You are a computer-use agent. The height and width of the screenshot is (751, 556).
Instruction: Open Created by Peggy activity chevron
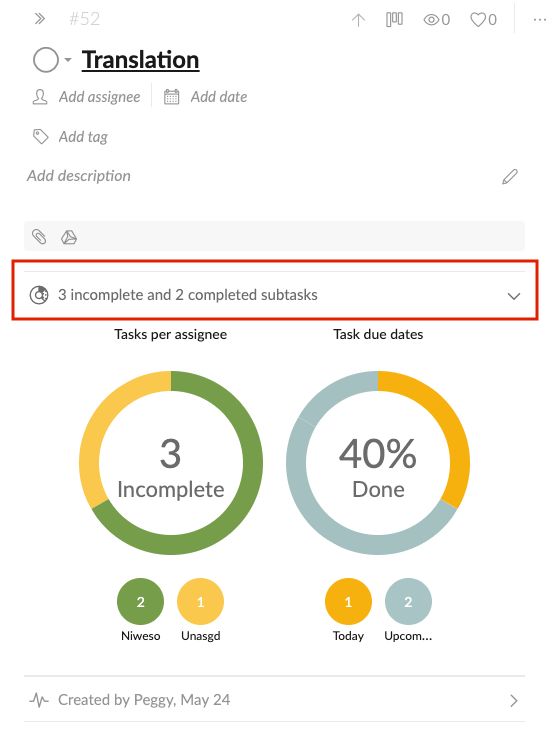point(514,701)
